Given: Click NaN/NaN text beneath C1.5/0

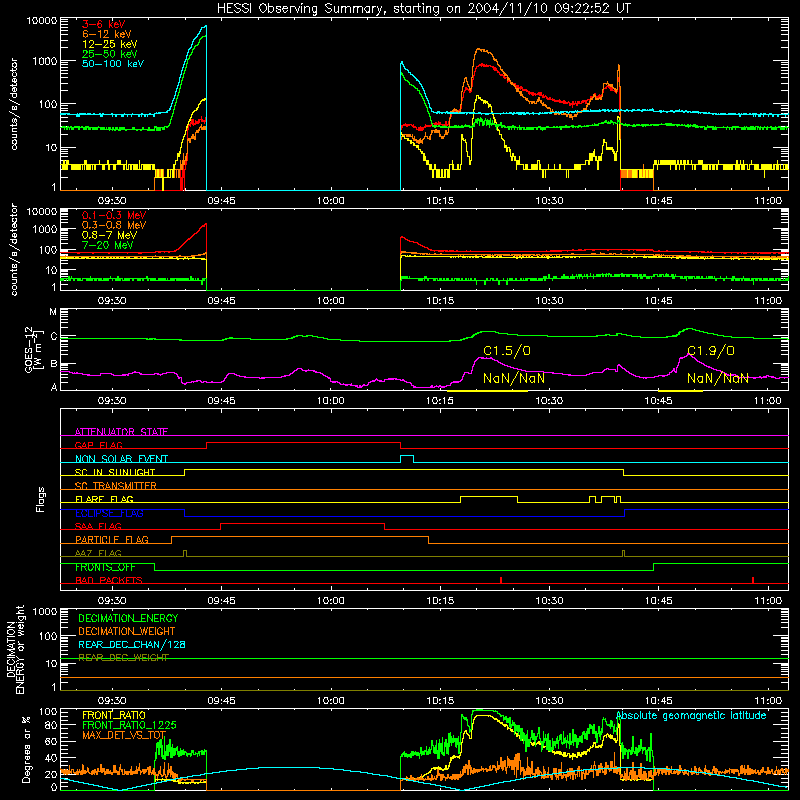Looking at the screenshot, I should (x=514, y=379).
